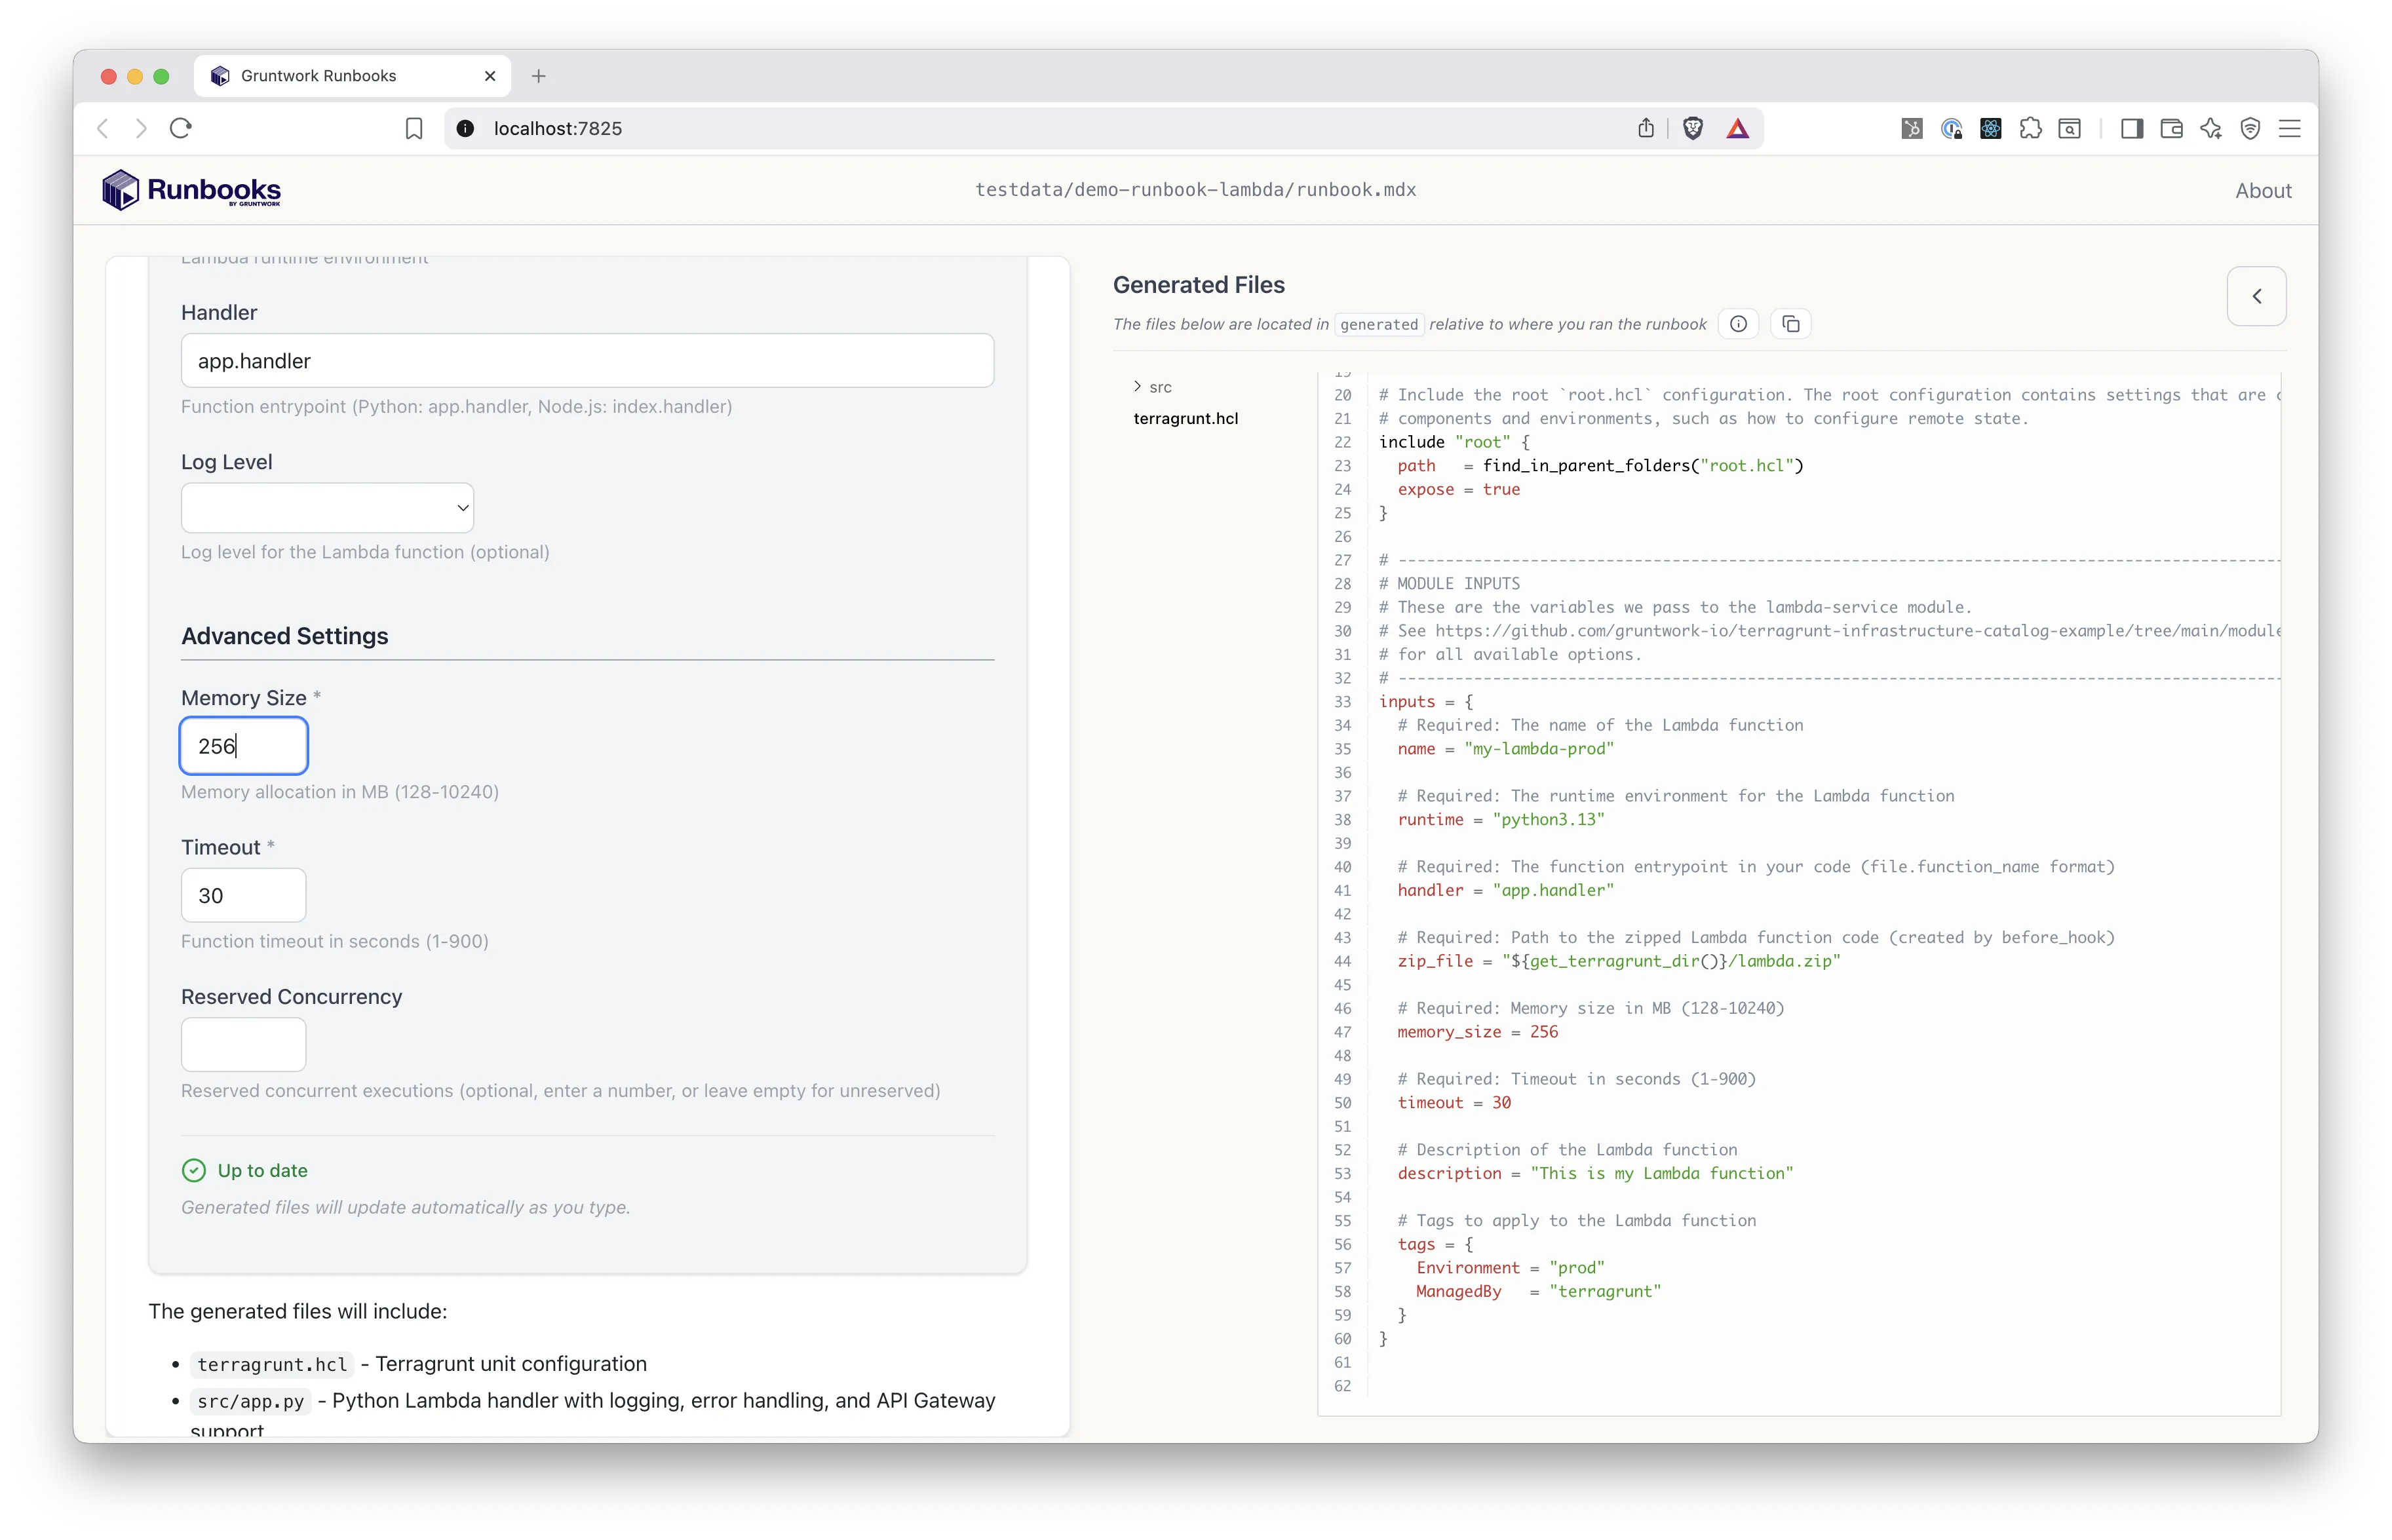The image size is (2392, 1540).
Task: Open the Log Level dropdown
Action: [327, 507]
